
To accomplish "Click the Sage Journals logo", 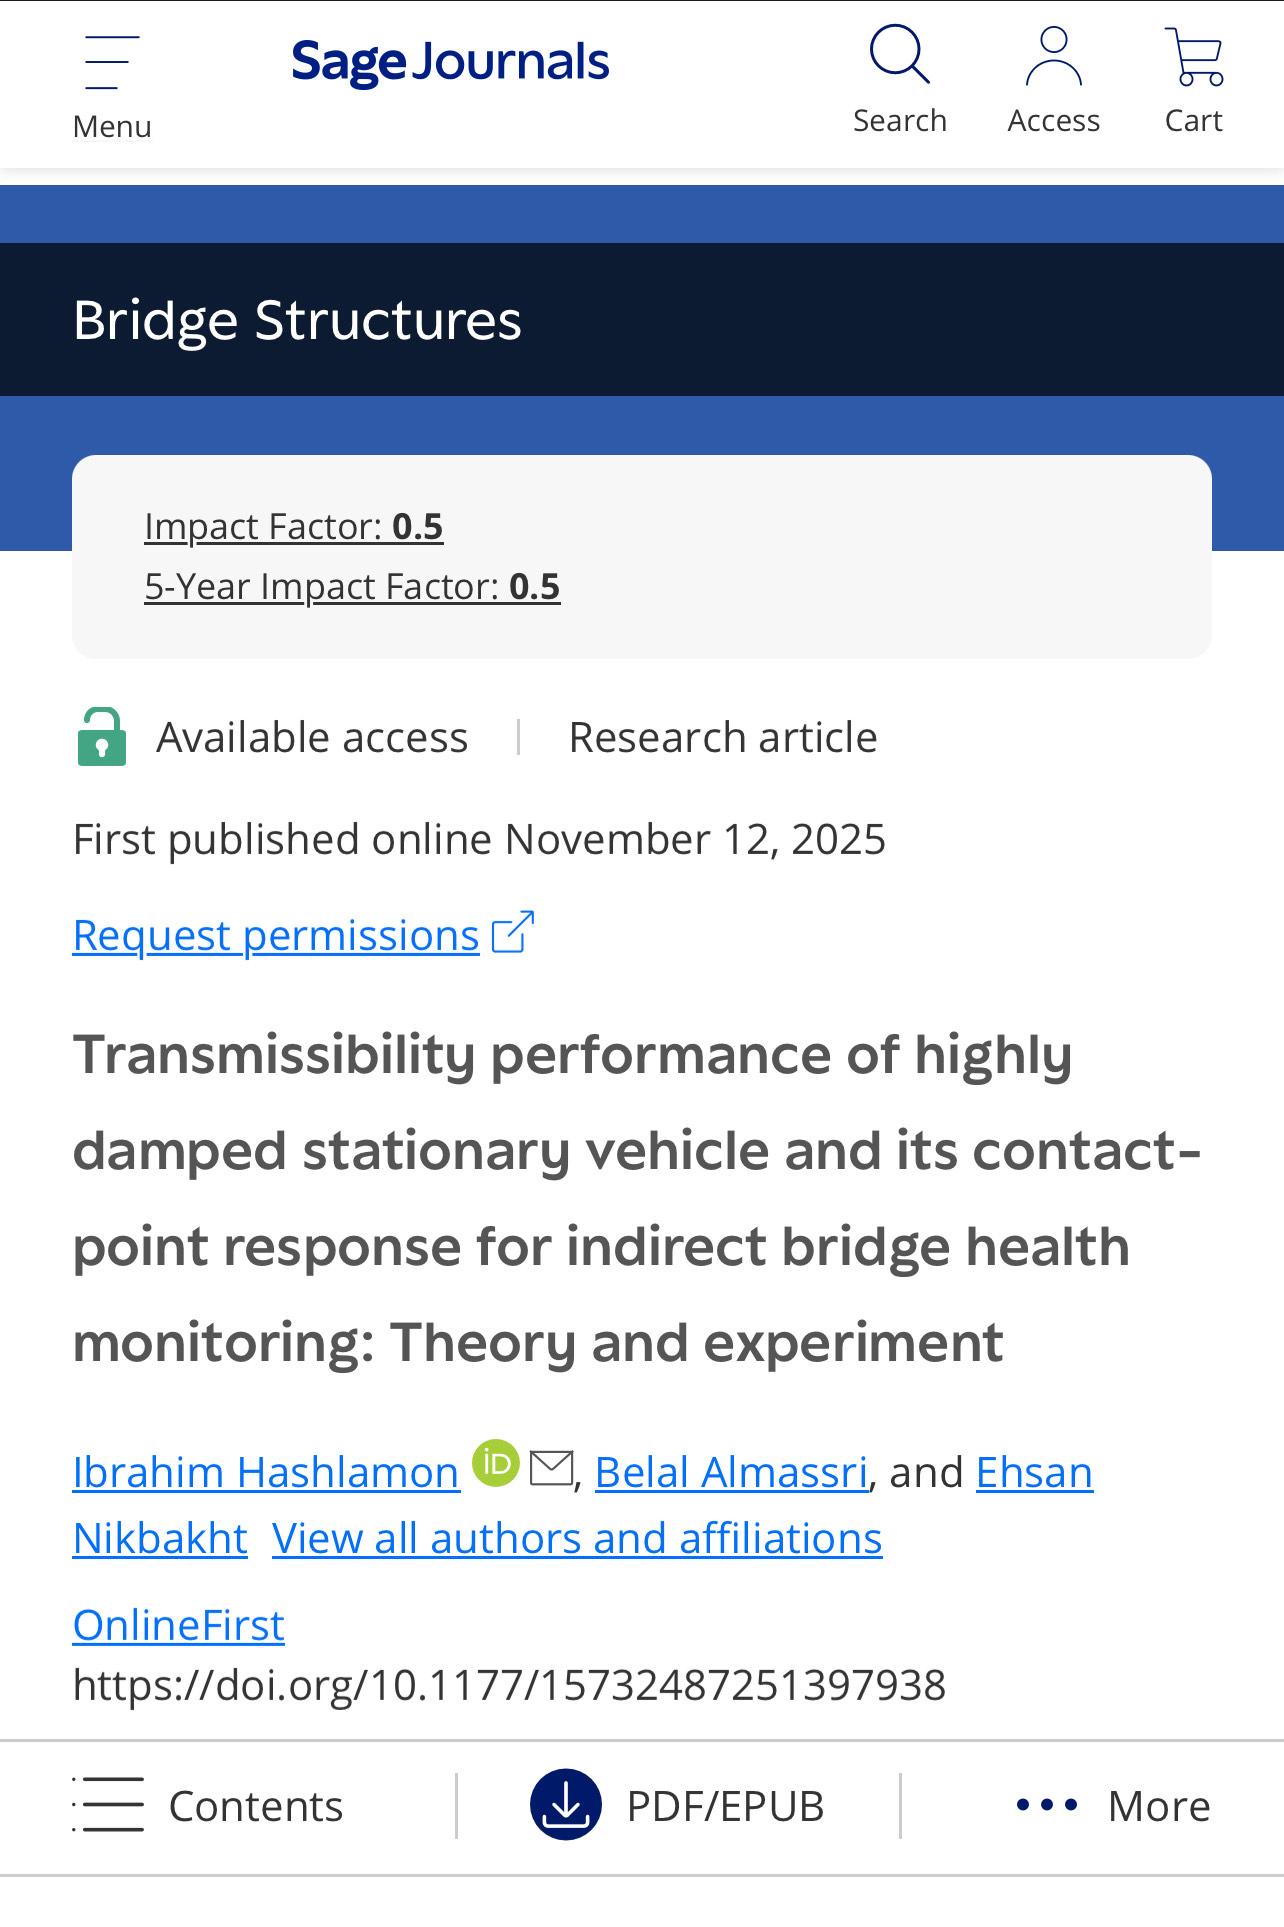I will (x=450, y=62).
